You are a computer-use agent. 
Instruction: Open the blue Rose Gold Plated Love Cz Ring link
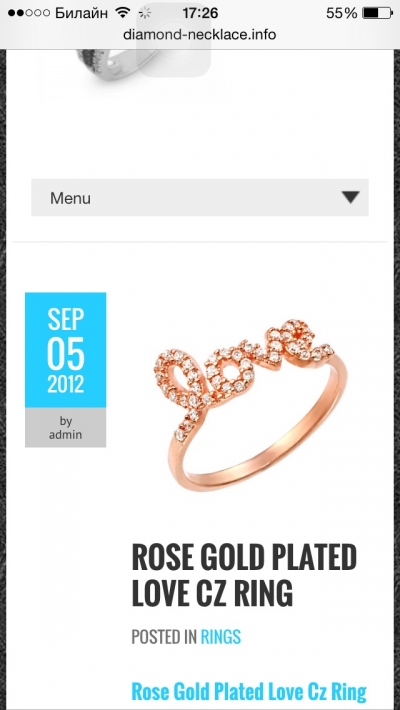coord(249,692)
